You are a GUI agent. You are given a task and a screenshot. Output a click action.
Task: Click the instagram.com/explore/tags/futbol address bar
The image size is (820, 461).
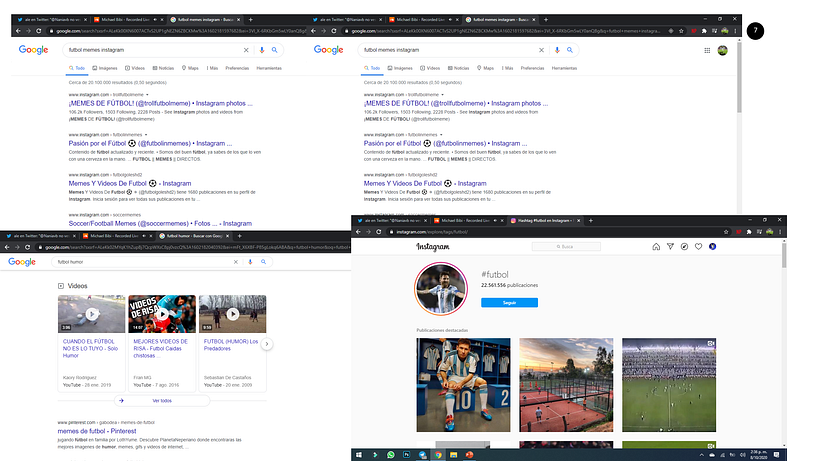pos(553,232)
